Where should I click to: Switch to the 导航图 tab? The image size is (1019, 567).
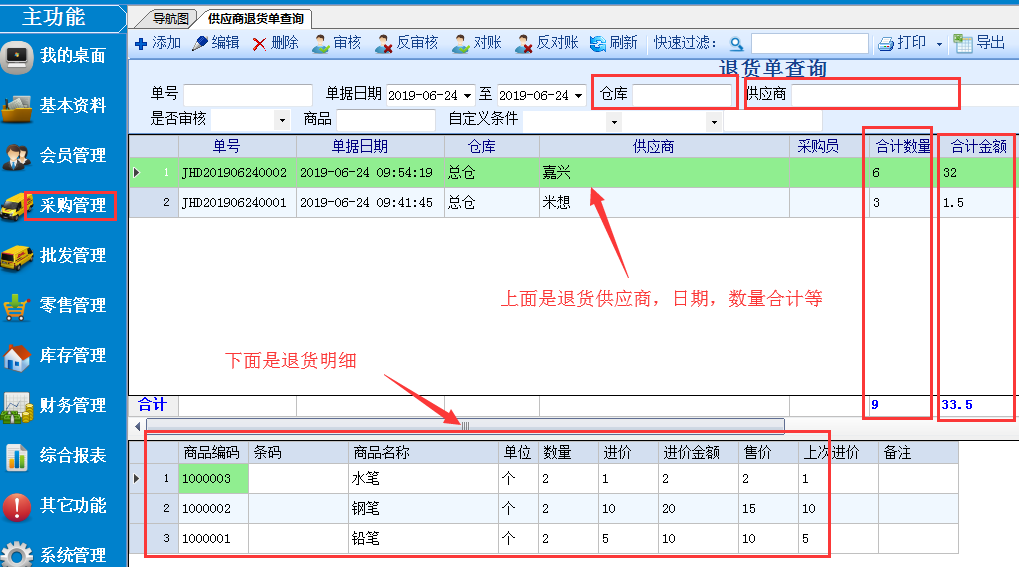click(170, 19)
